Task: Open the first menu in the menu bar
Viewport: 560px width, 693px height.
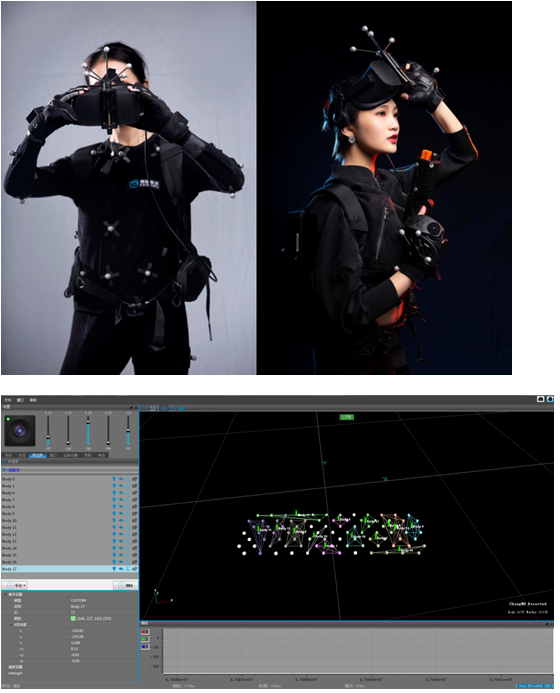Action: 8,400
